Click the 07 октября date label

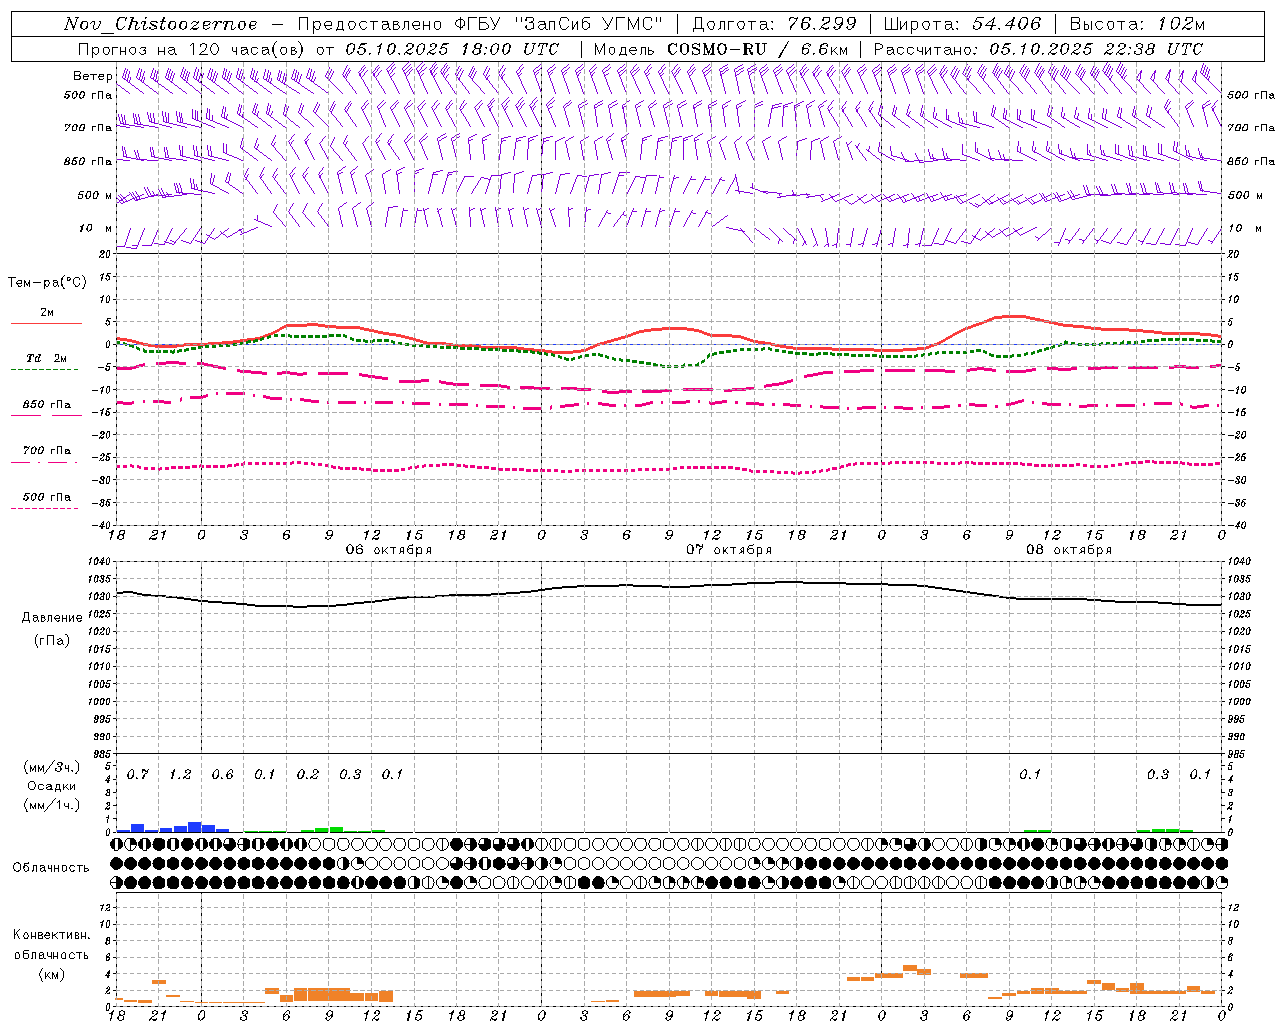click(729, 550)
